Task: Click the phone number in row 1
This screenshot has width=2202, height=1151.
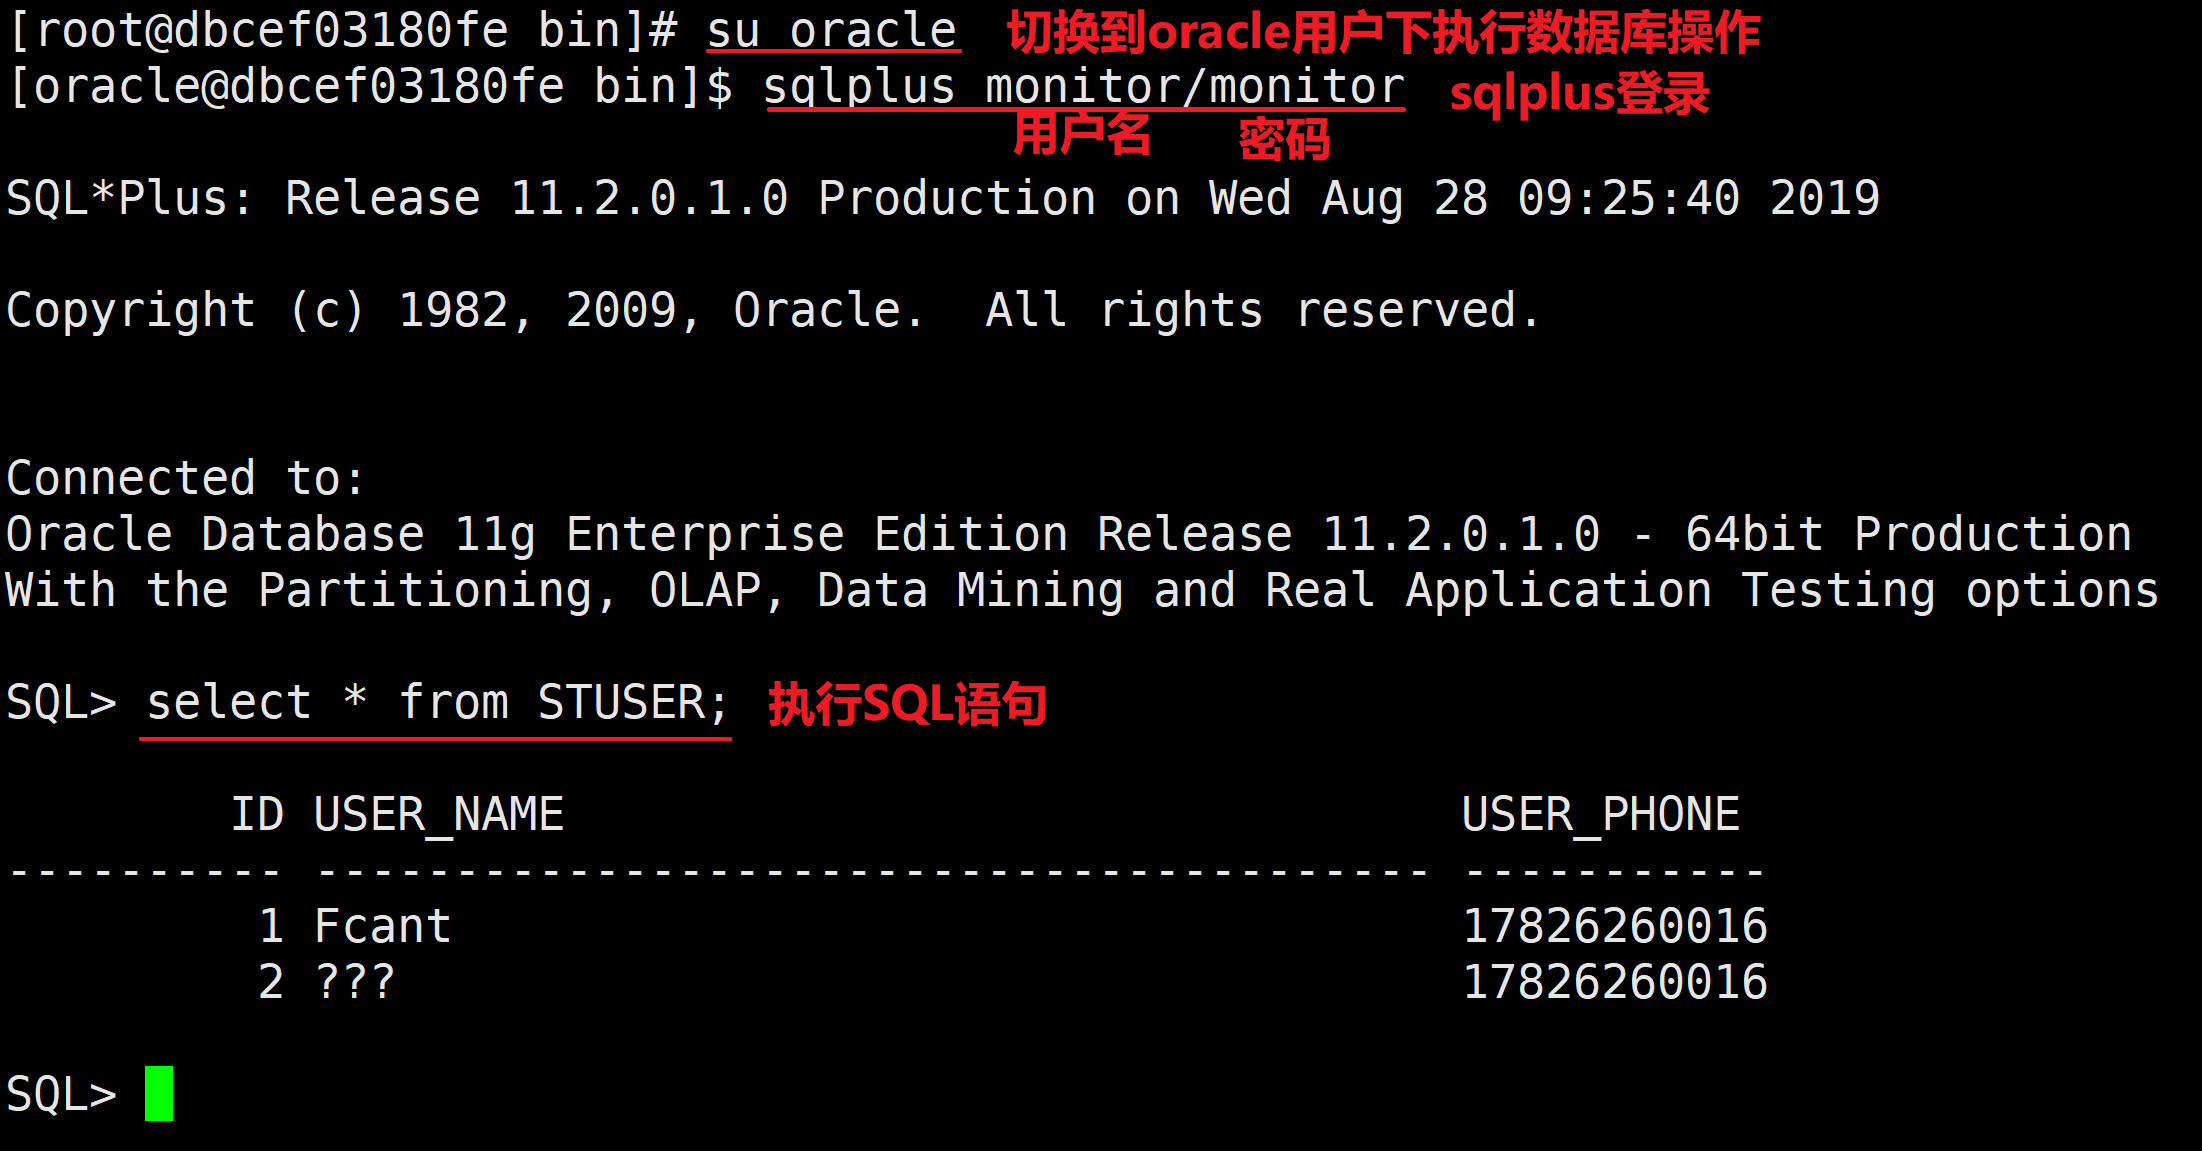Action: 1614,926
